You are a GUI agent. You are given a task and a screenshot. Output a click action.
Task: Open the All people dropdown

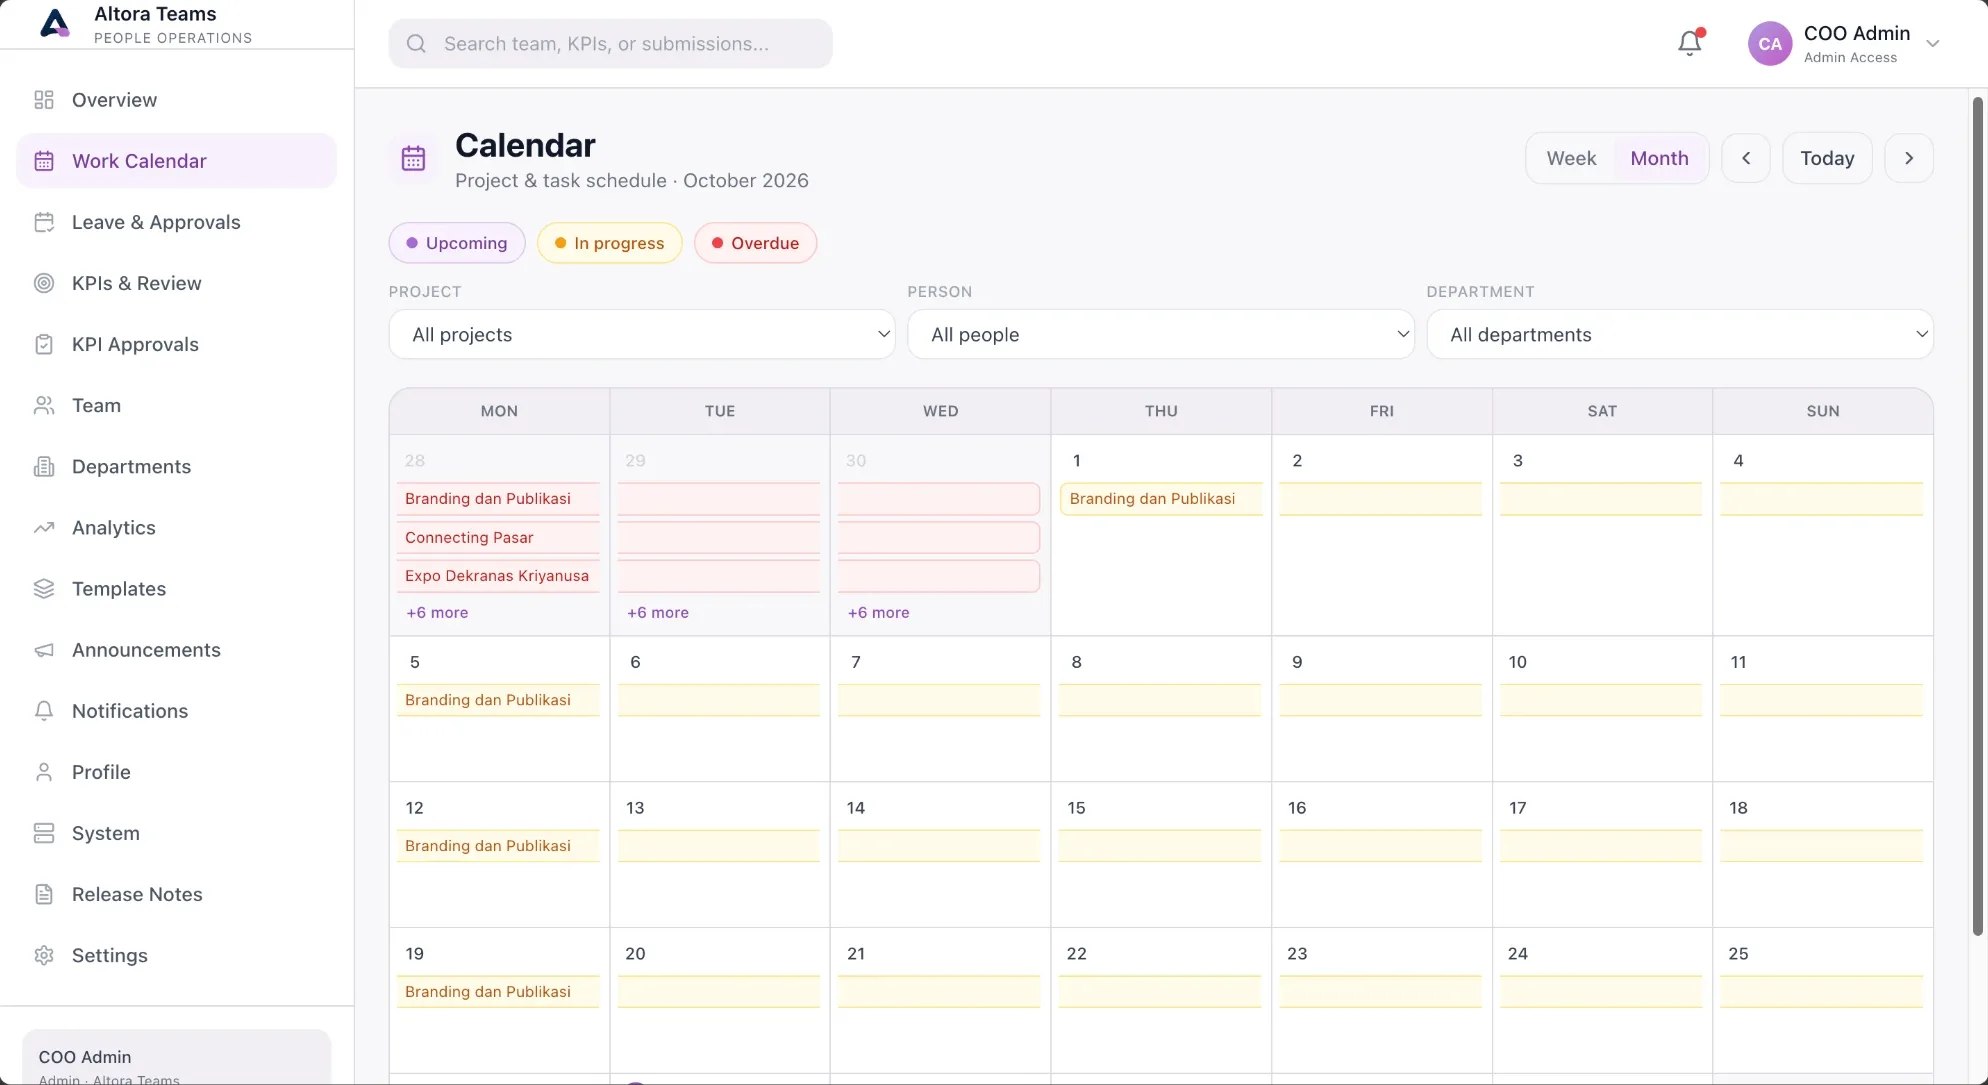[x=1161, y=334]
